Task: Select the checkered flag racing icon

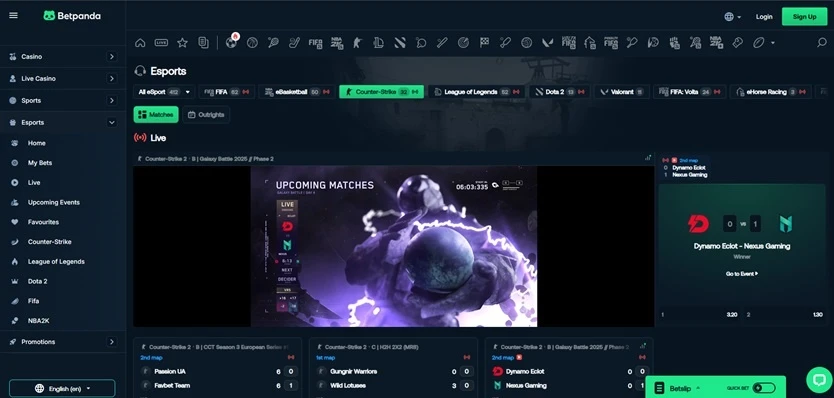Action: click(485, 43)
